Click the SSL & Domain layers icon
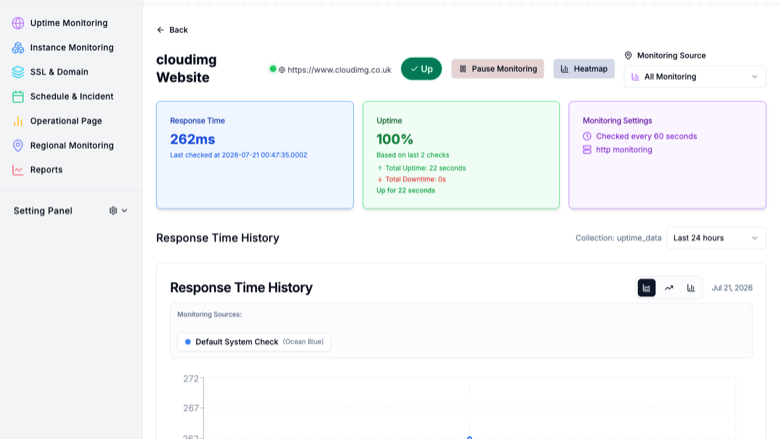Screen dimensions: 780x439 click(18, 72)
